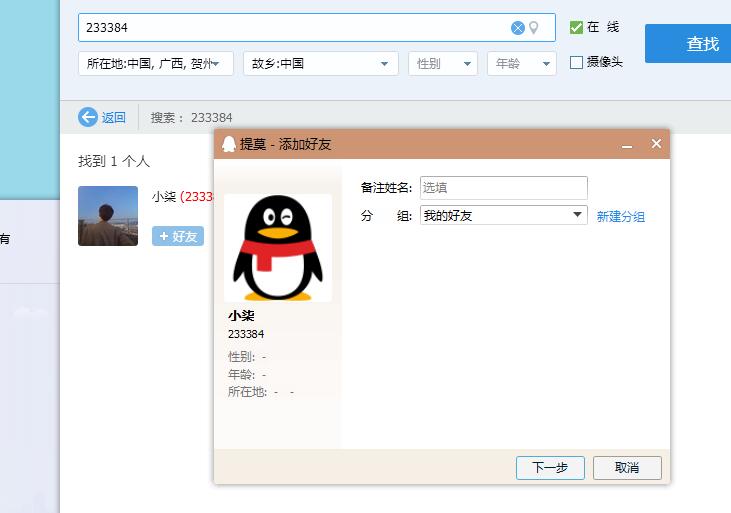Minimize the add friend dialog
The height and width of the screenshot is (513, 731).
click(627, 145)
